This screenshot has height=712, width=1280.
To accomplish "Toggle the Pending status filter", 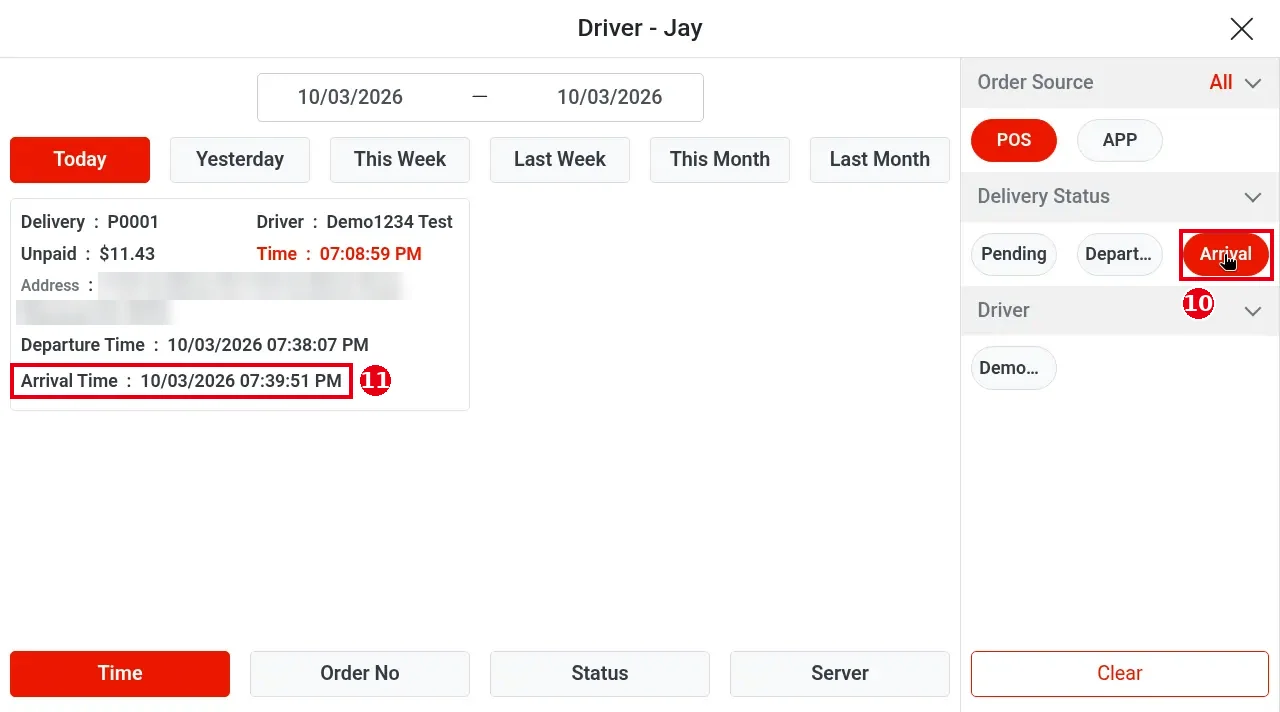I will 1014,254.
